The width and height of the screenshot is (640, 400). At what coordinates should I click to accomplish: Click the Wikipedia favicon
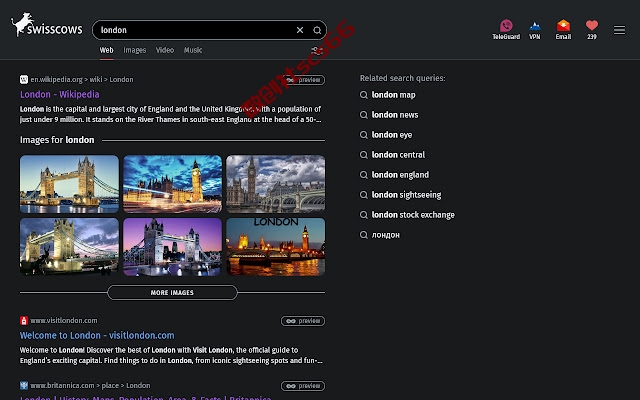(x=24, y=79)
